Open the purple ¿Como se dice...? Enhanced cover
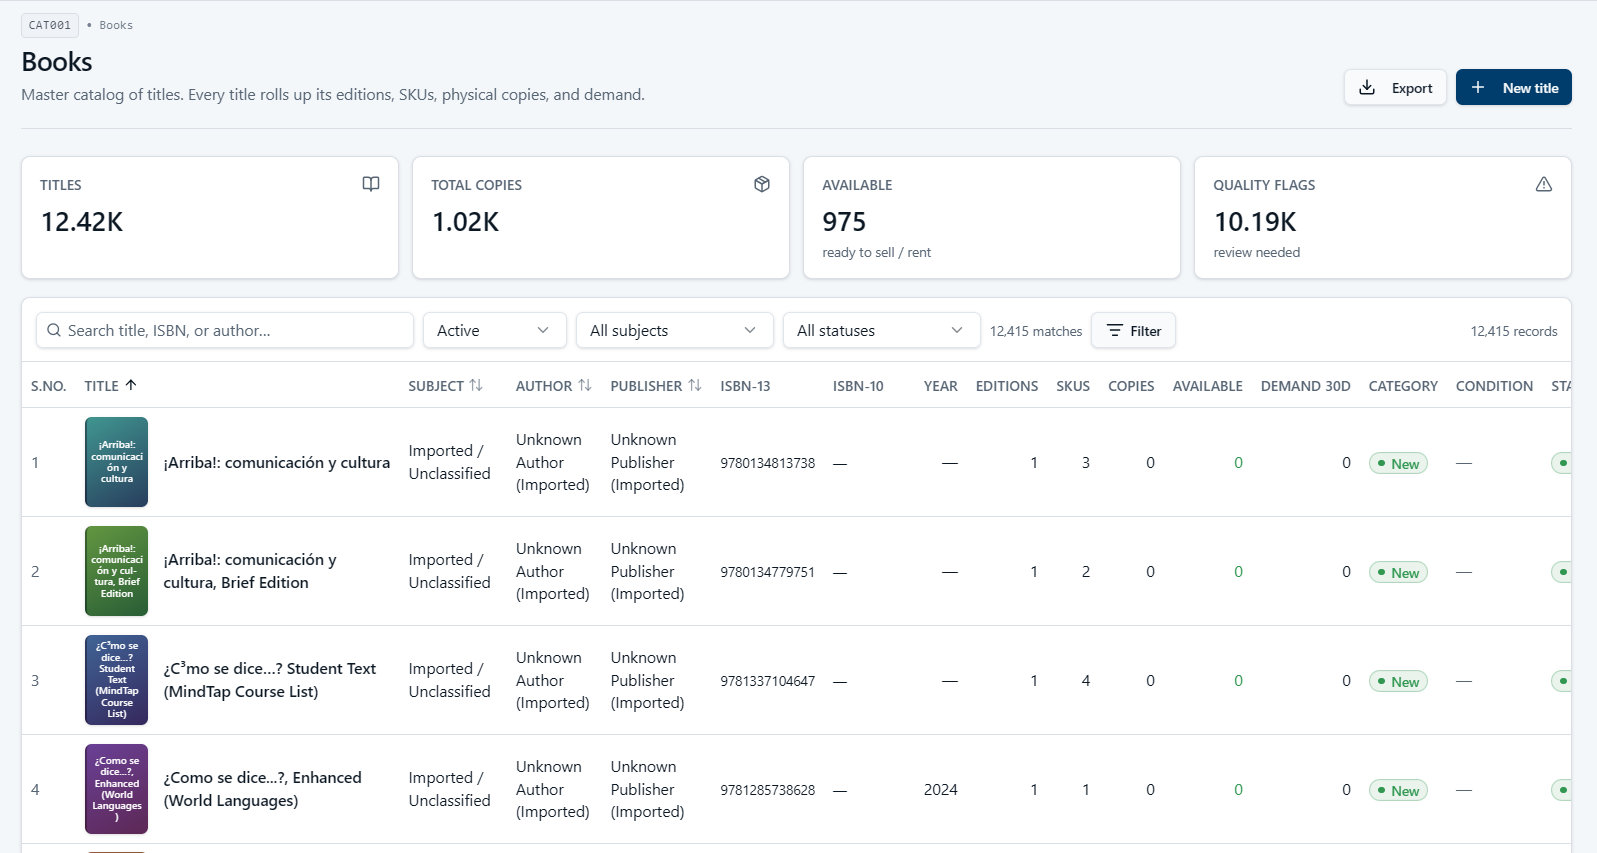Image resolution: width=1597 pixels, height=853 pixels. (x=116, y=789)
